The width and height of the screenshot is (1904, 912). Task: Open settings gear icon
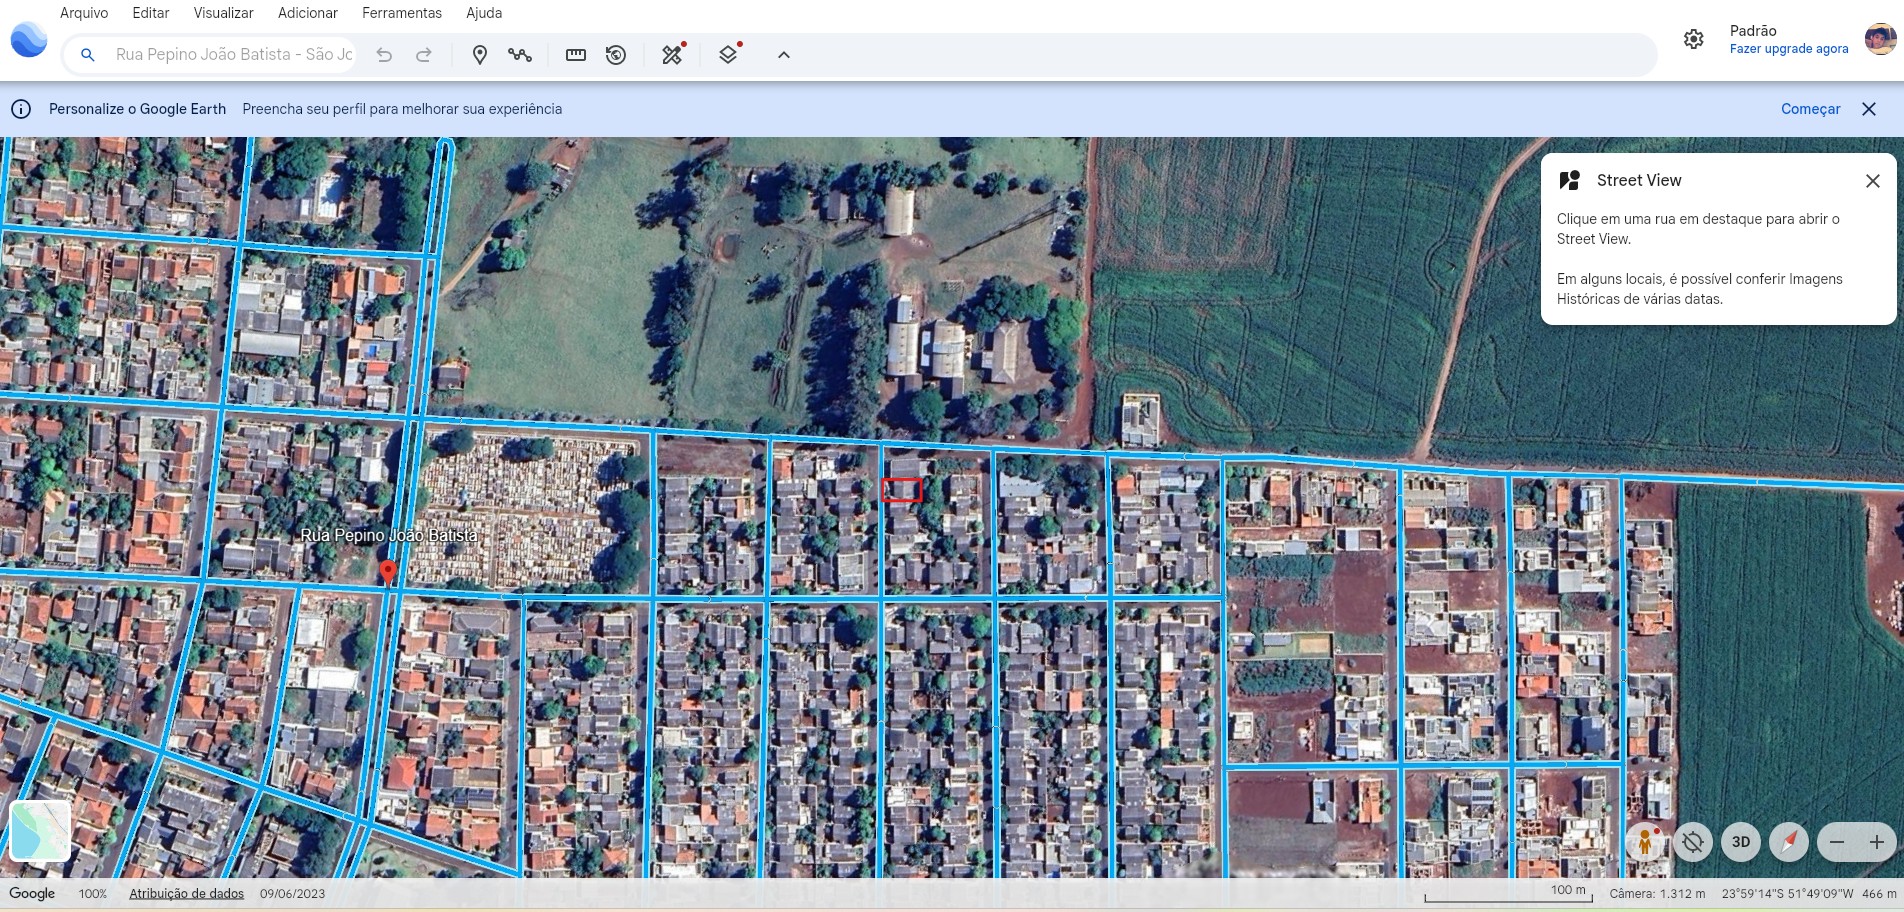[x=1693, y=39]
